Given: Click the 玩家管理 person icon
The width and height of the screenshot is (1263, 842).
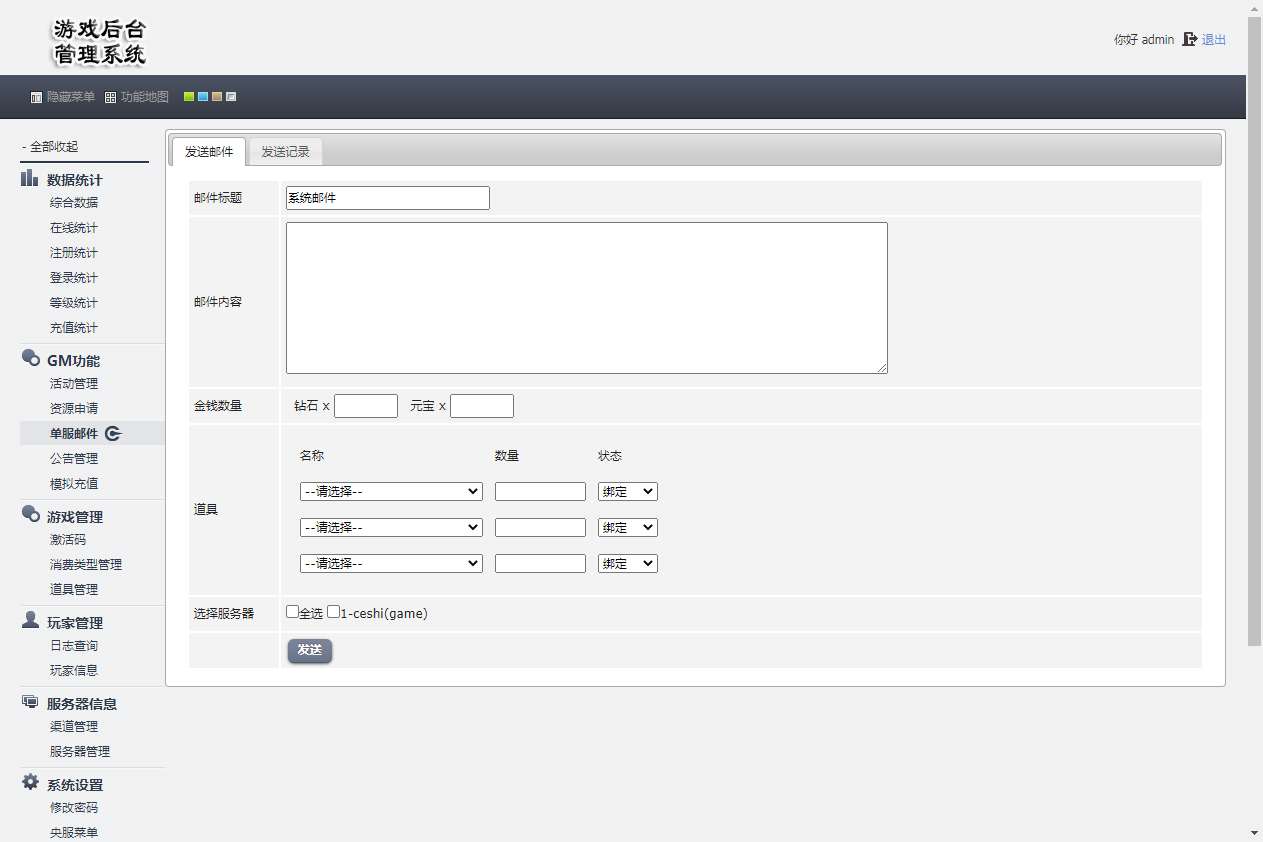Looking at the screenshot, I should pos(31,621).
